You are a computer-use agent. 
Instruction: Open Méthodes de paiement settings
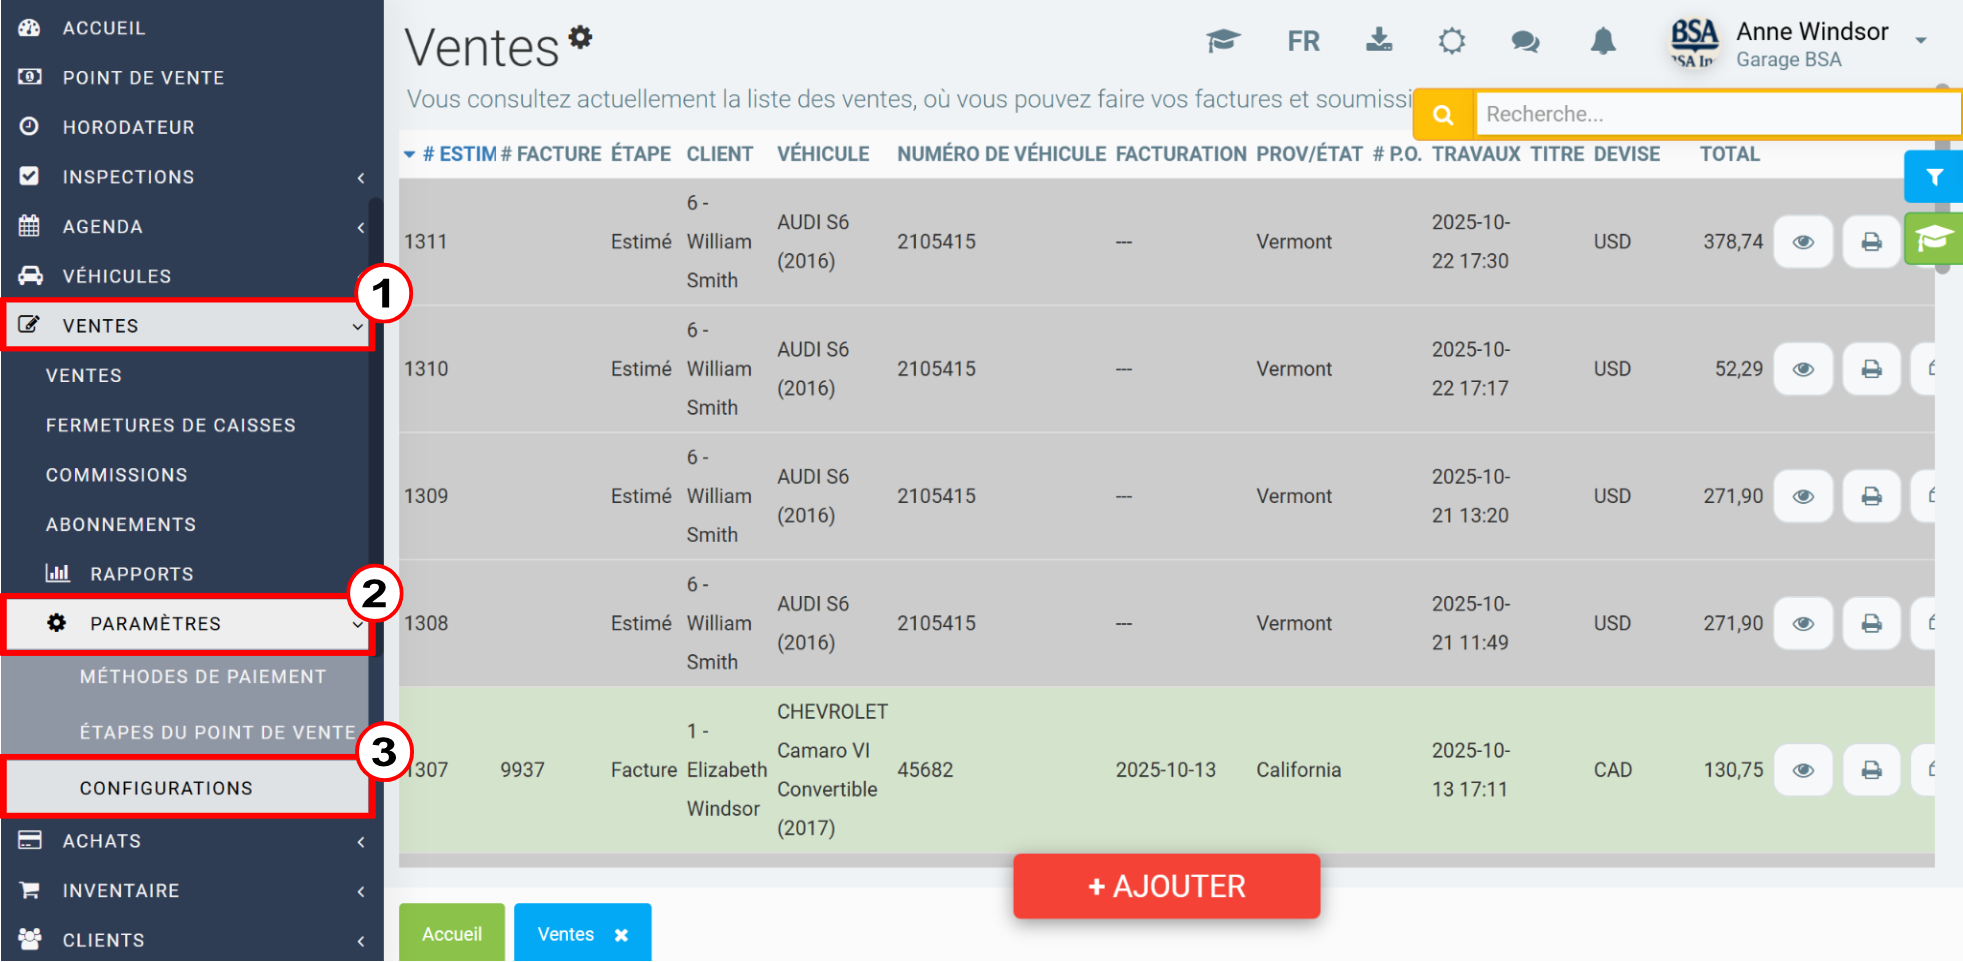tap(203, 677)
